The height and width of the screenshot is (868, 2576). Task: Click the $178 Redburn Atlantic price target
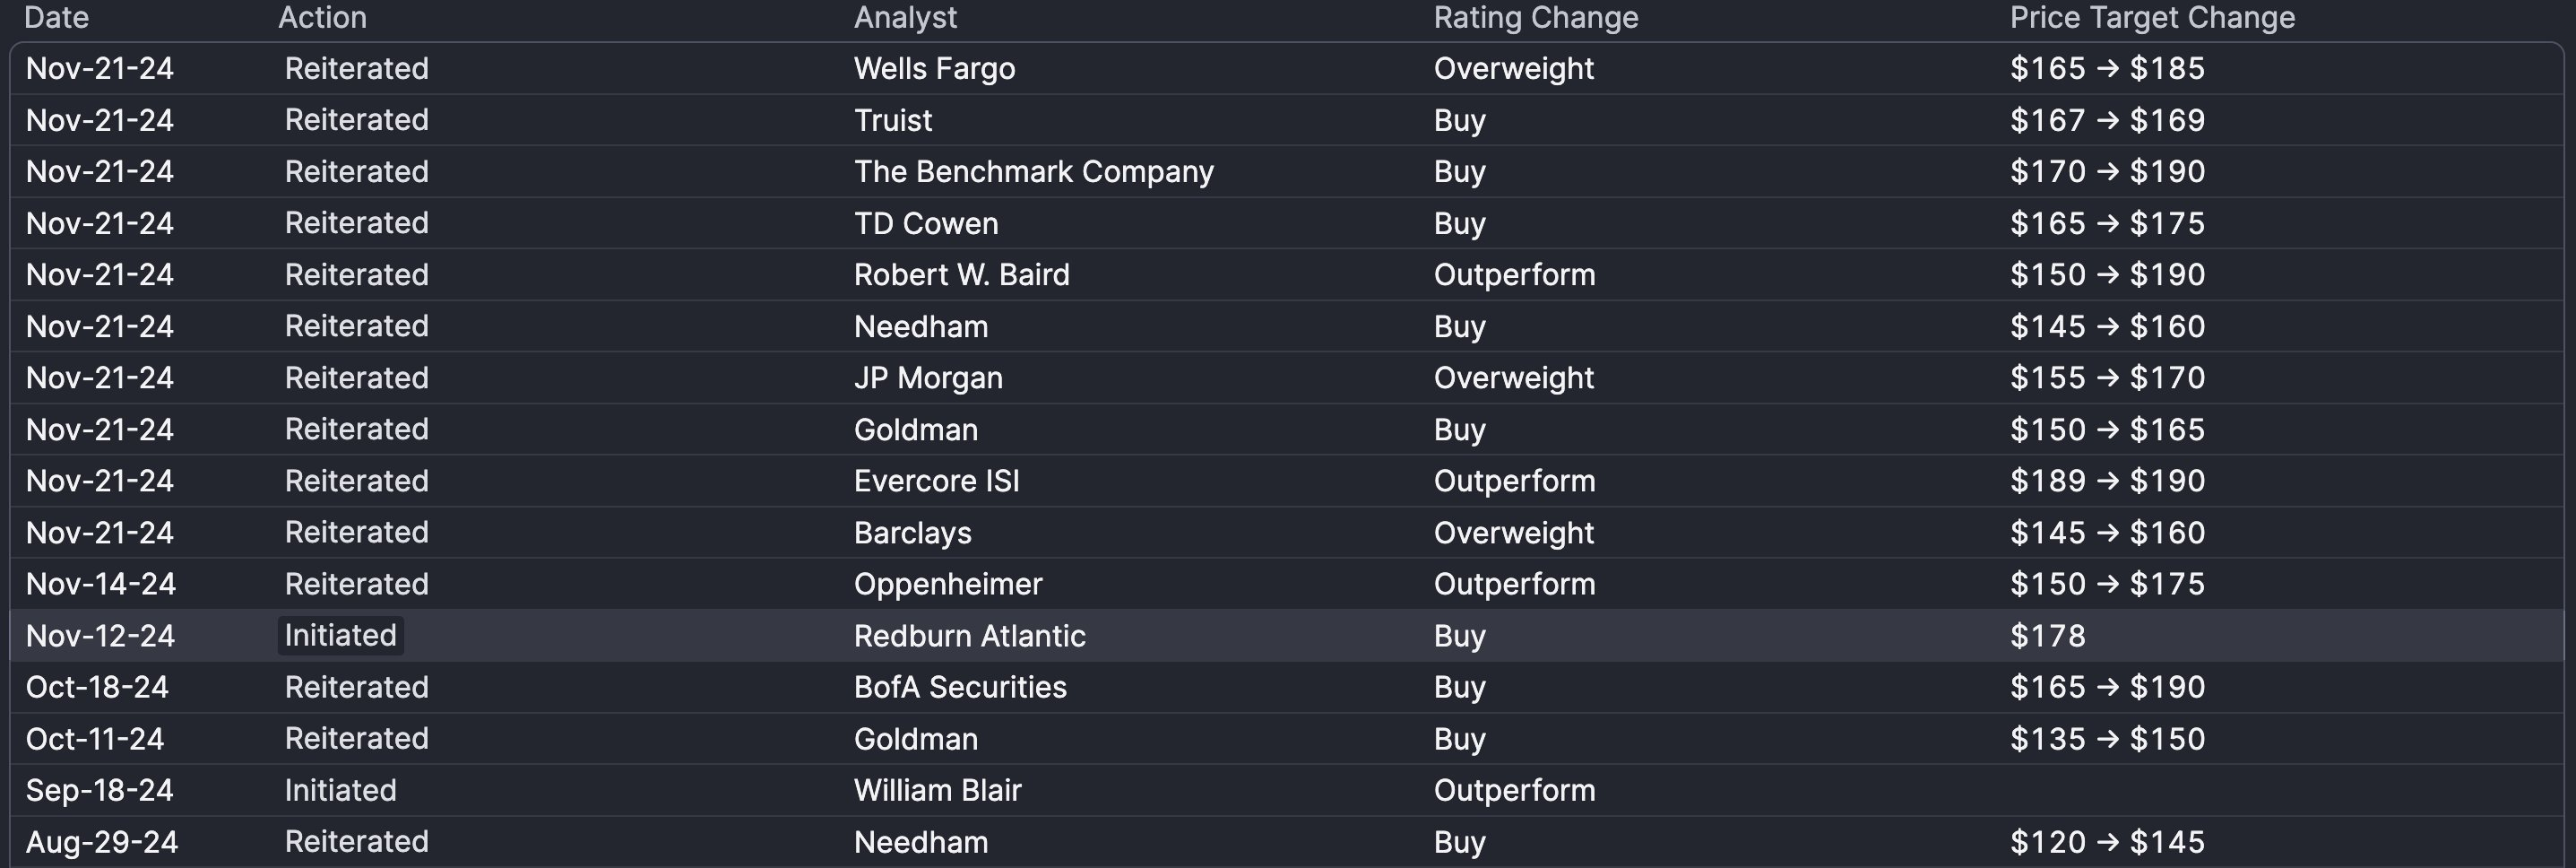coord(2047,637)
